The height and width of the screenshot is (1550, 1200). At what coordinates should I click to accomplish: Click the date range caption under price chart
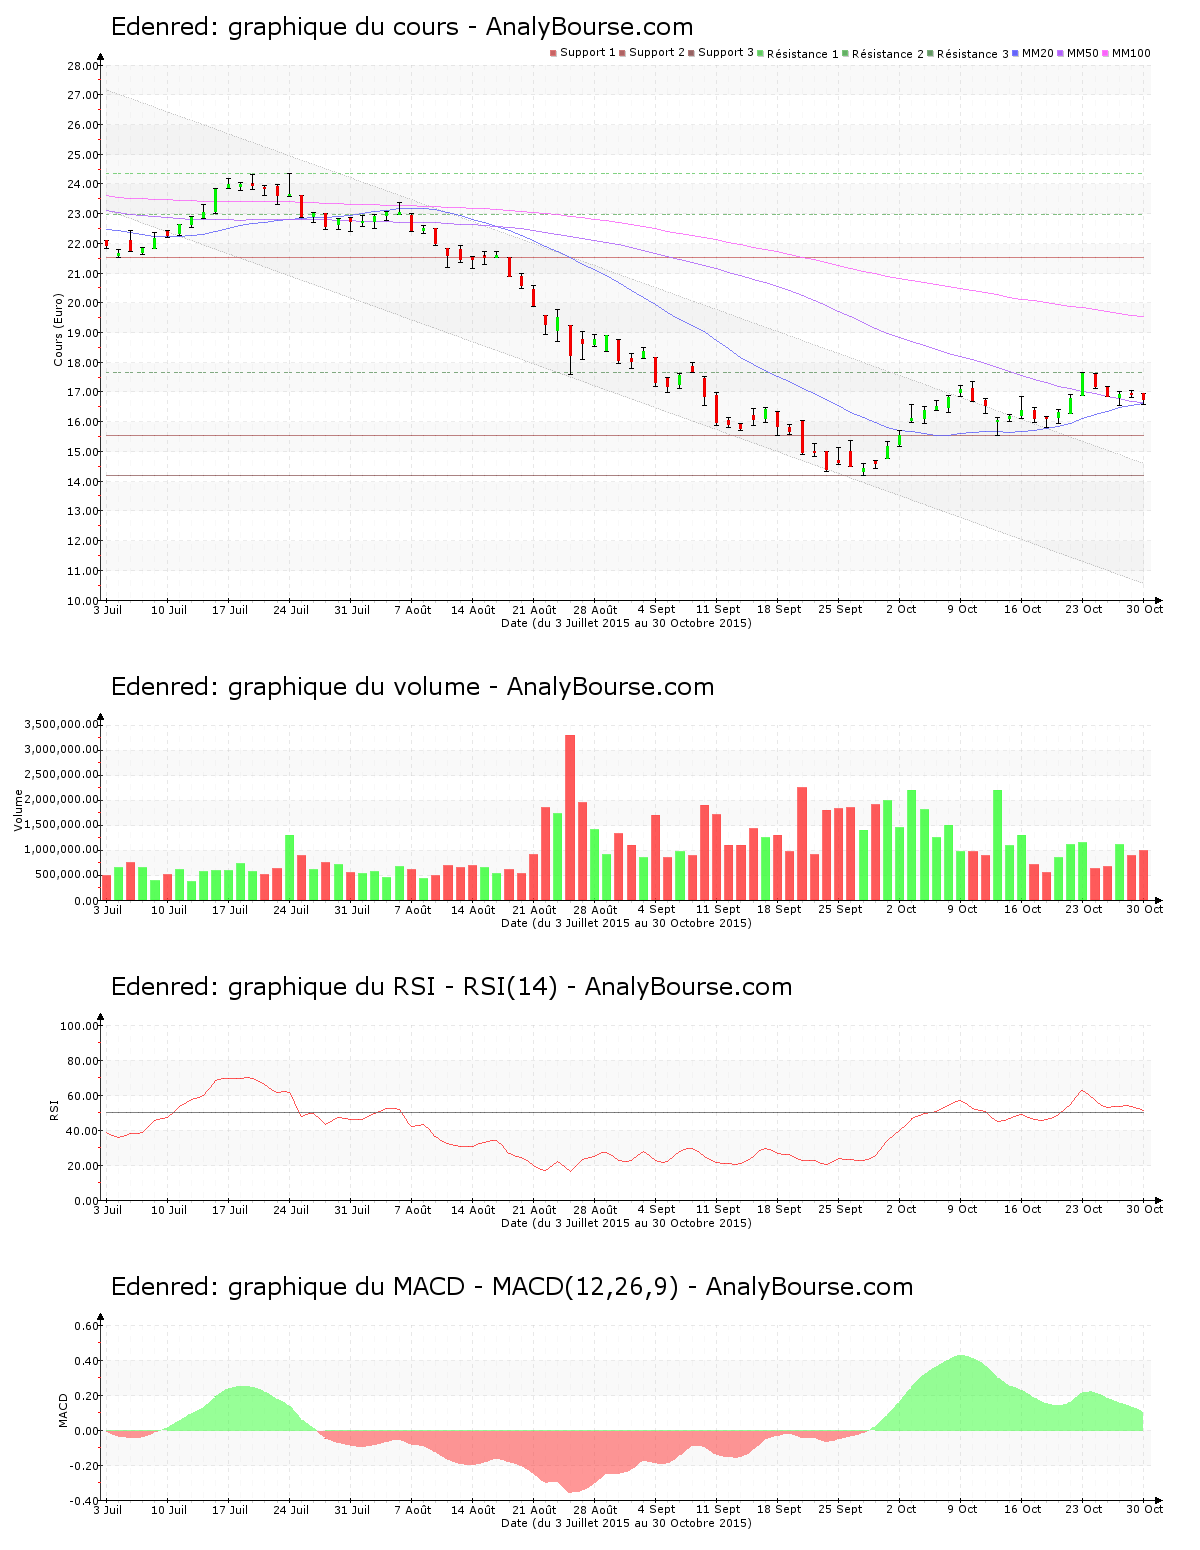tap(626, 623)
